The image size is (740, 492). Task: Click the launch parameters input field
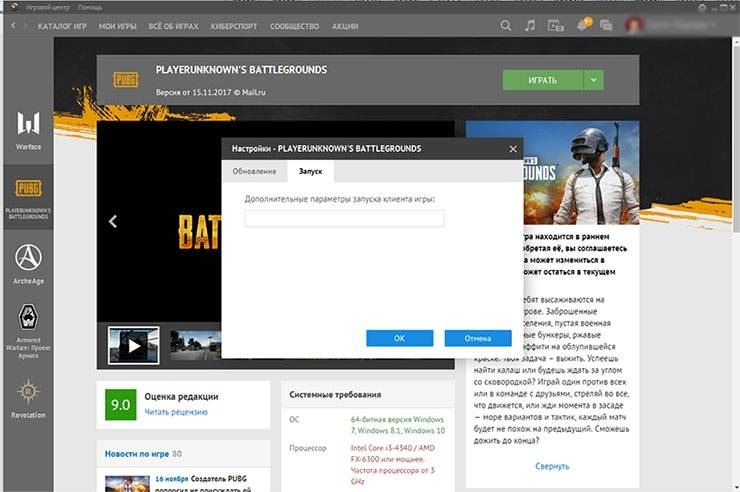(344, 218)
